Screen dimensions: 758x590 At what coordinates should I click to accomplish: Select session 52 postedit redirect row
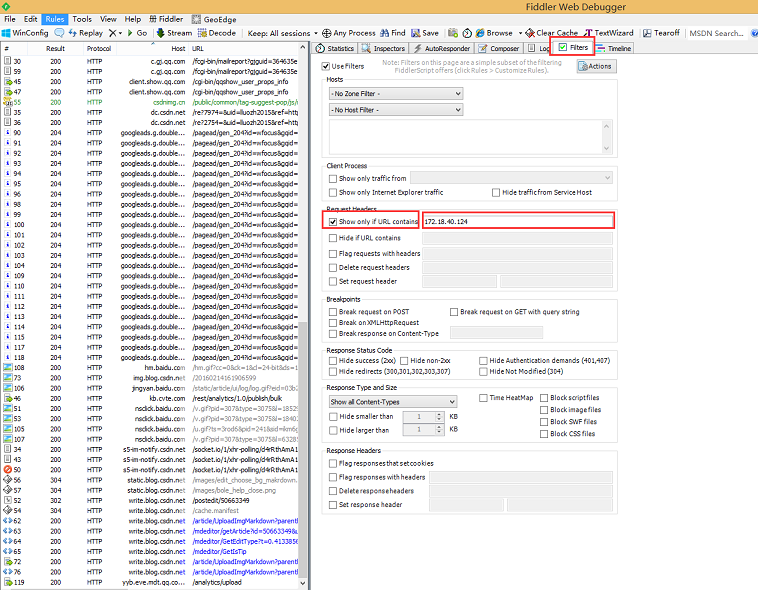150,501
